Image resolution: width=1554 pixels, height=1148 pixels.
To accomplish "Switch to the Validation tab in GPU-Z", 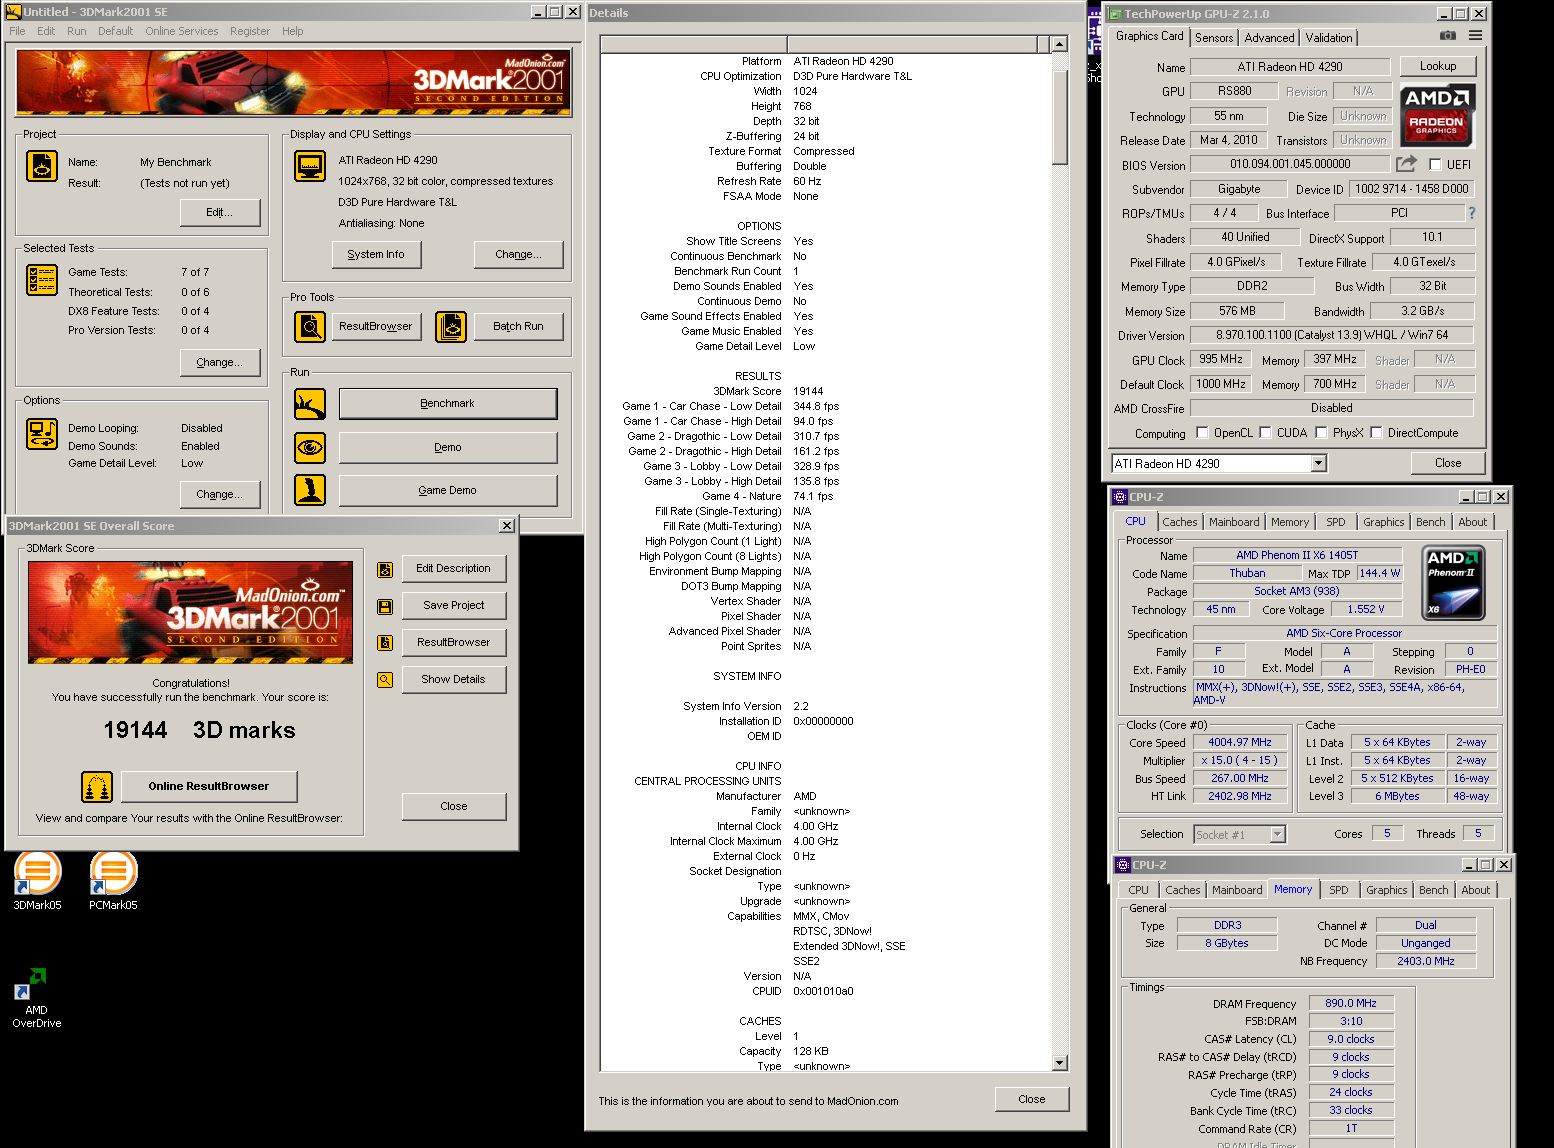I will pyautogui.click(x=1329, y=38).
